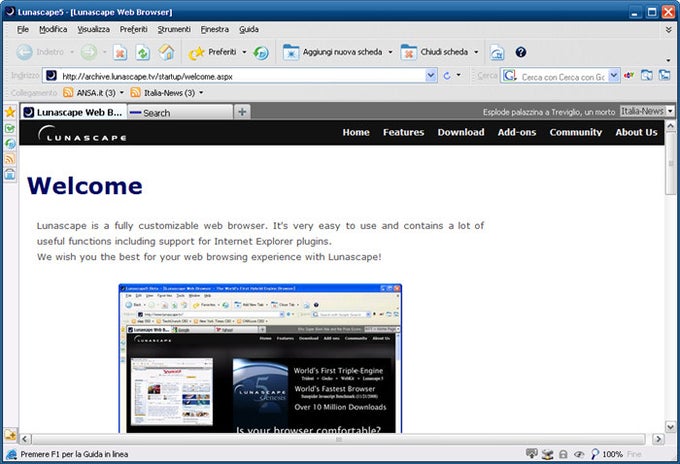Viewport: 680px width, 464px height.
Task: Click the status bar lock icon
Action: coord(563,454)
